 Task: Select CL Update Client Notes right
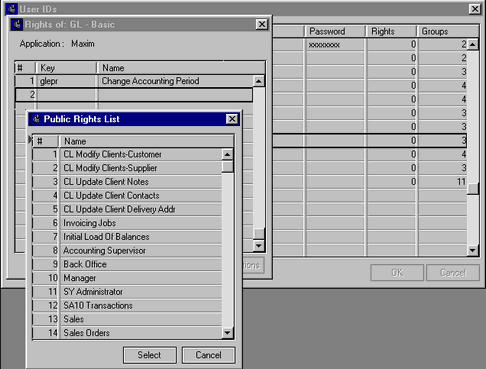coord(127,182)
